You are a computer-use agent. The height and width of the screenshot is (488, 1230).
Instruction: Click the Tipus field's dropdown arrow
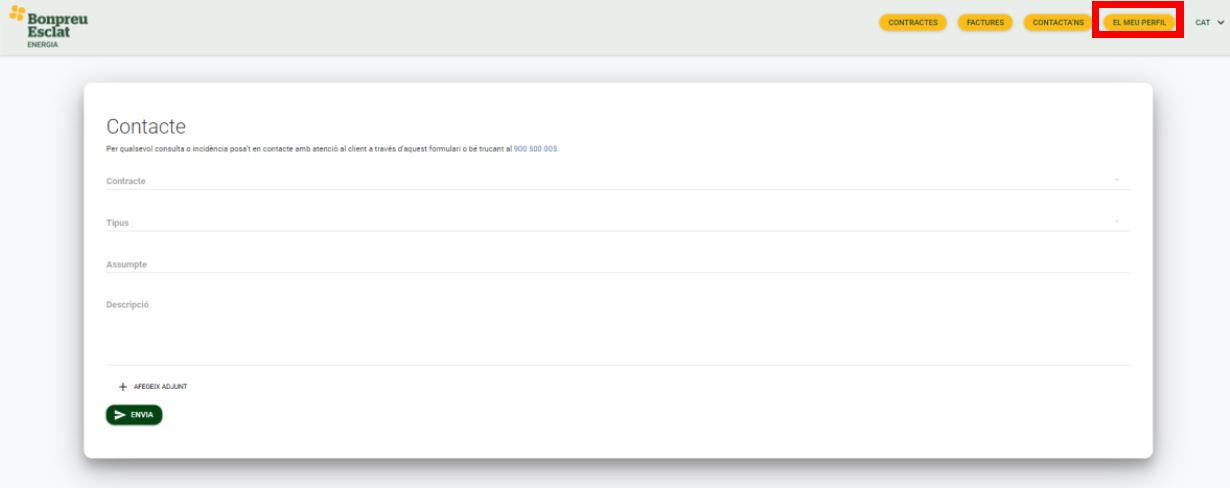(x=1116, y=222)
